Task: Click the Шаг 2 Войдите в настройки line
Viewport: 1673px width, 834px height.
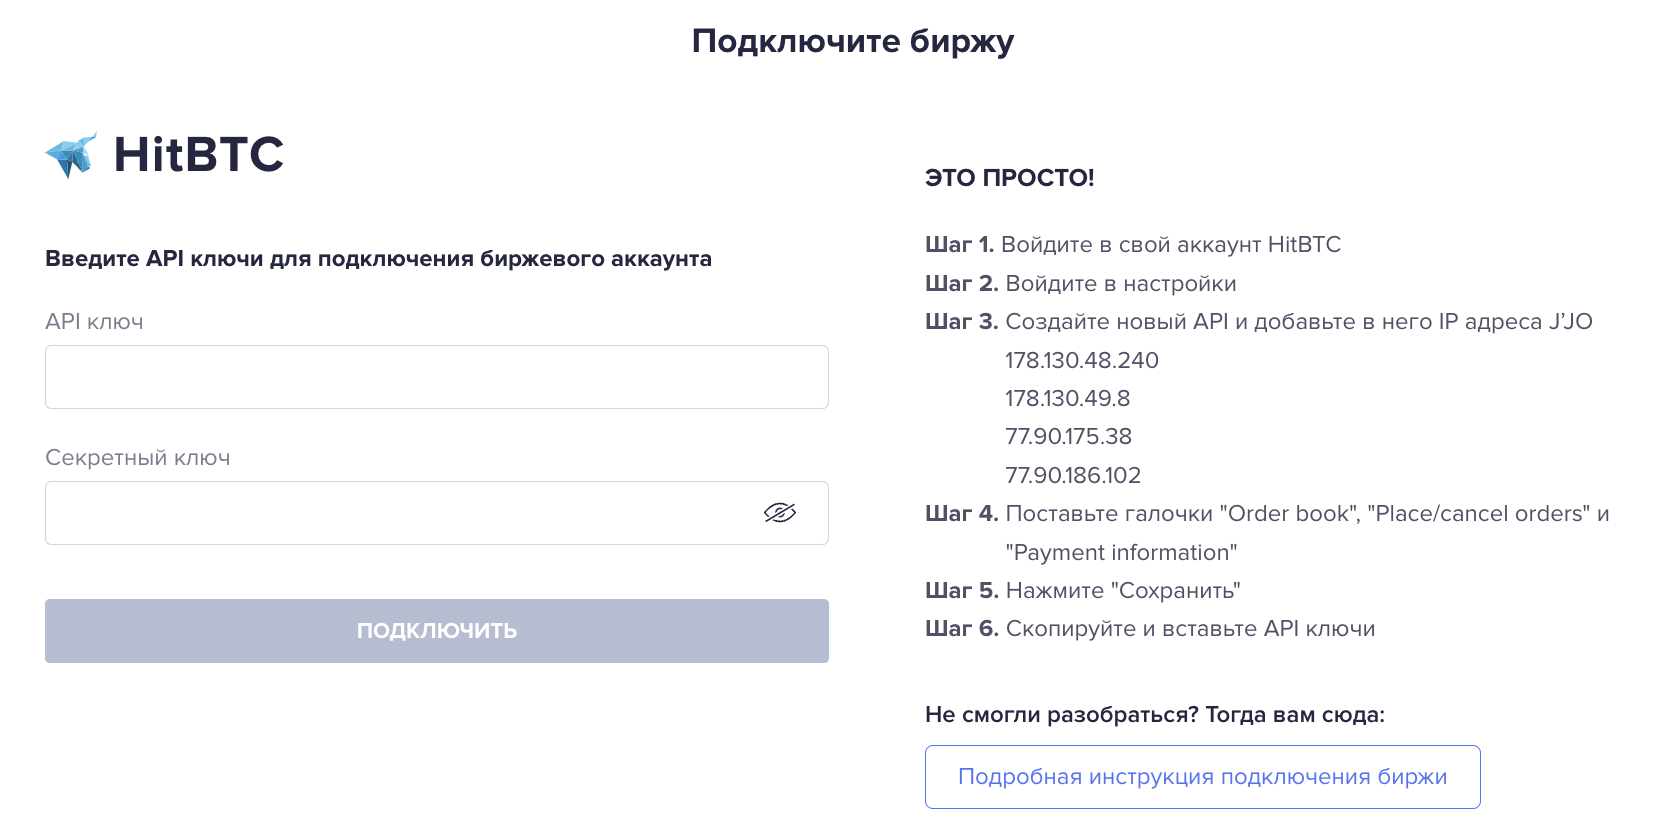Action: (1081, 284)
